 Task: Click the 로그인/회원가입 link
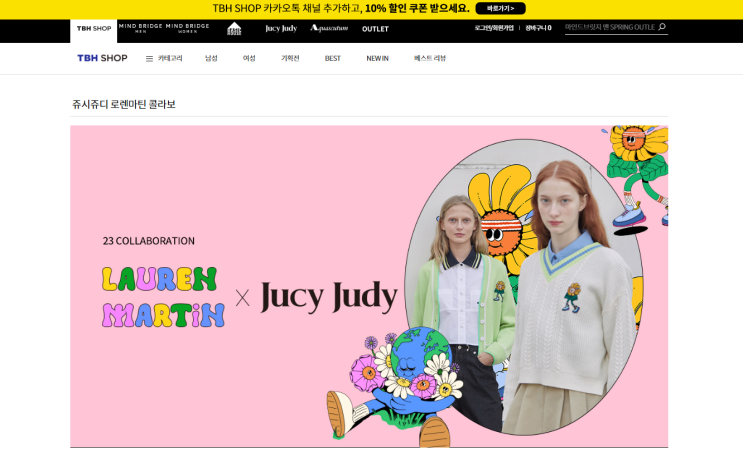494,28
